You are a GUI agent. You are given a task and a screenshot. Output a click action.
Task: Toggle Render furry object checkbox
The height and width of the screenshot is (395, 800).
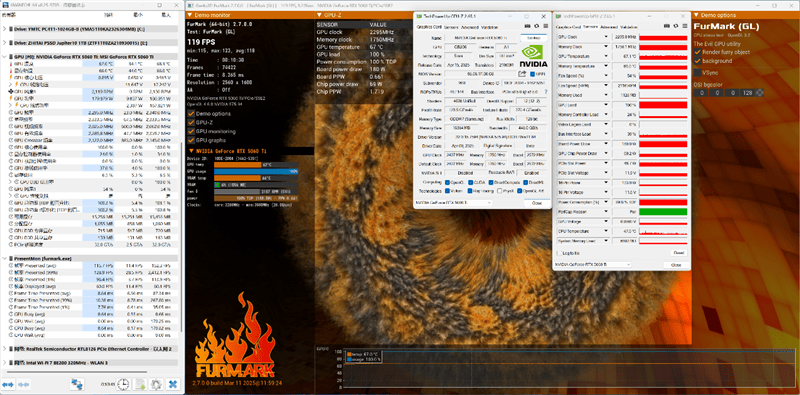tap(697, 52)
